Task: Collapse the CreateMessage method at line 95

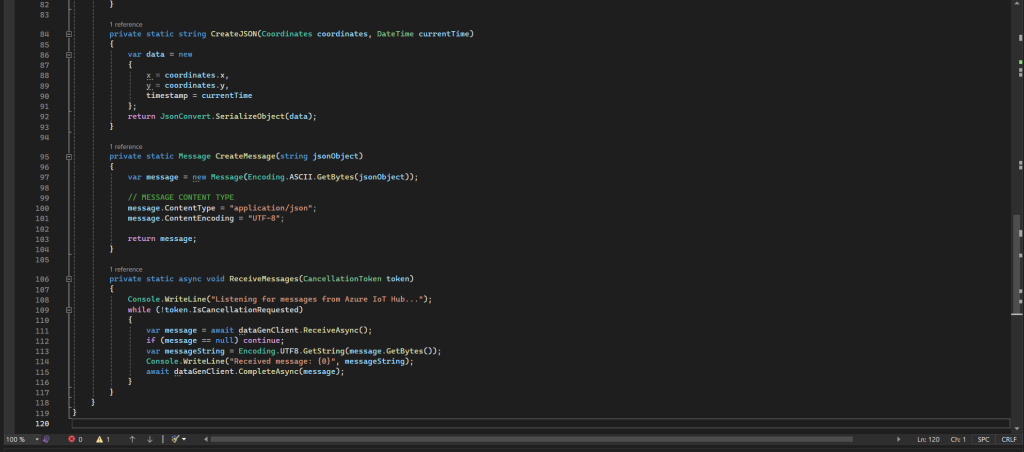Action: click(x=69, y=156)
